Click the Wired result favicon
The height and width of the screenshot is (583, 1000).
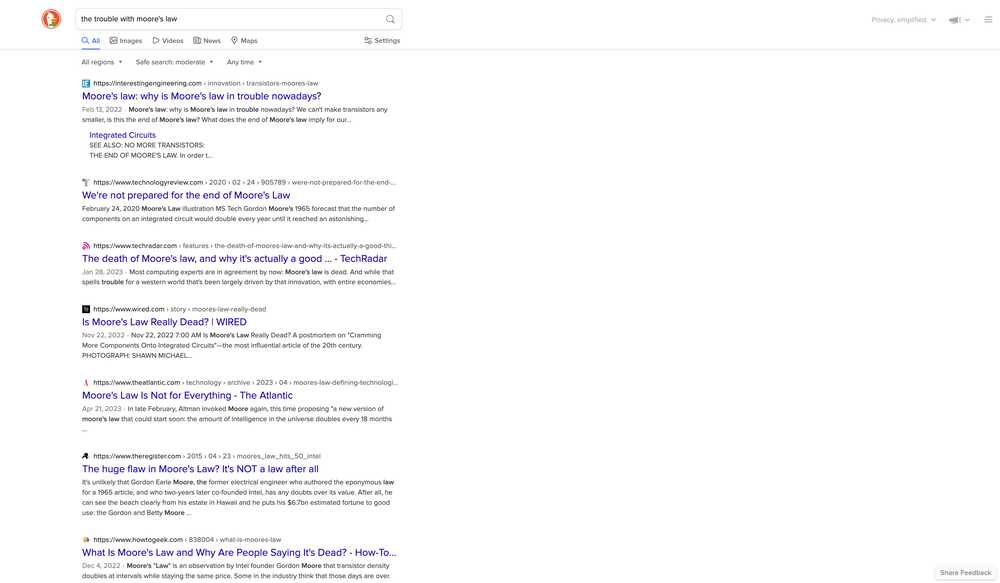coord(86,309)
